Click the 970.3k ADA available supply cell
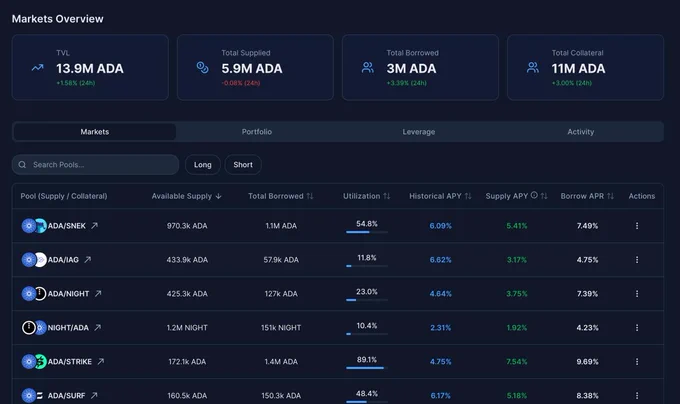The height and width of the screenshot is (404, 680). coord(187,226)
